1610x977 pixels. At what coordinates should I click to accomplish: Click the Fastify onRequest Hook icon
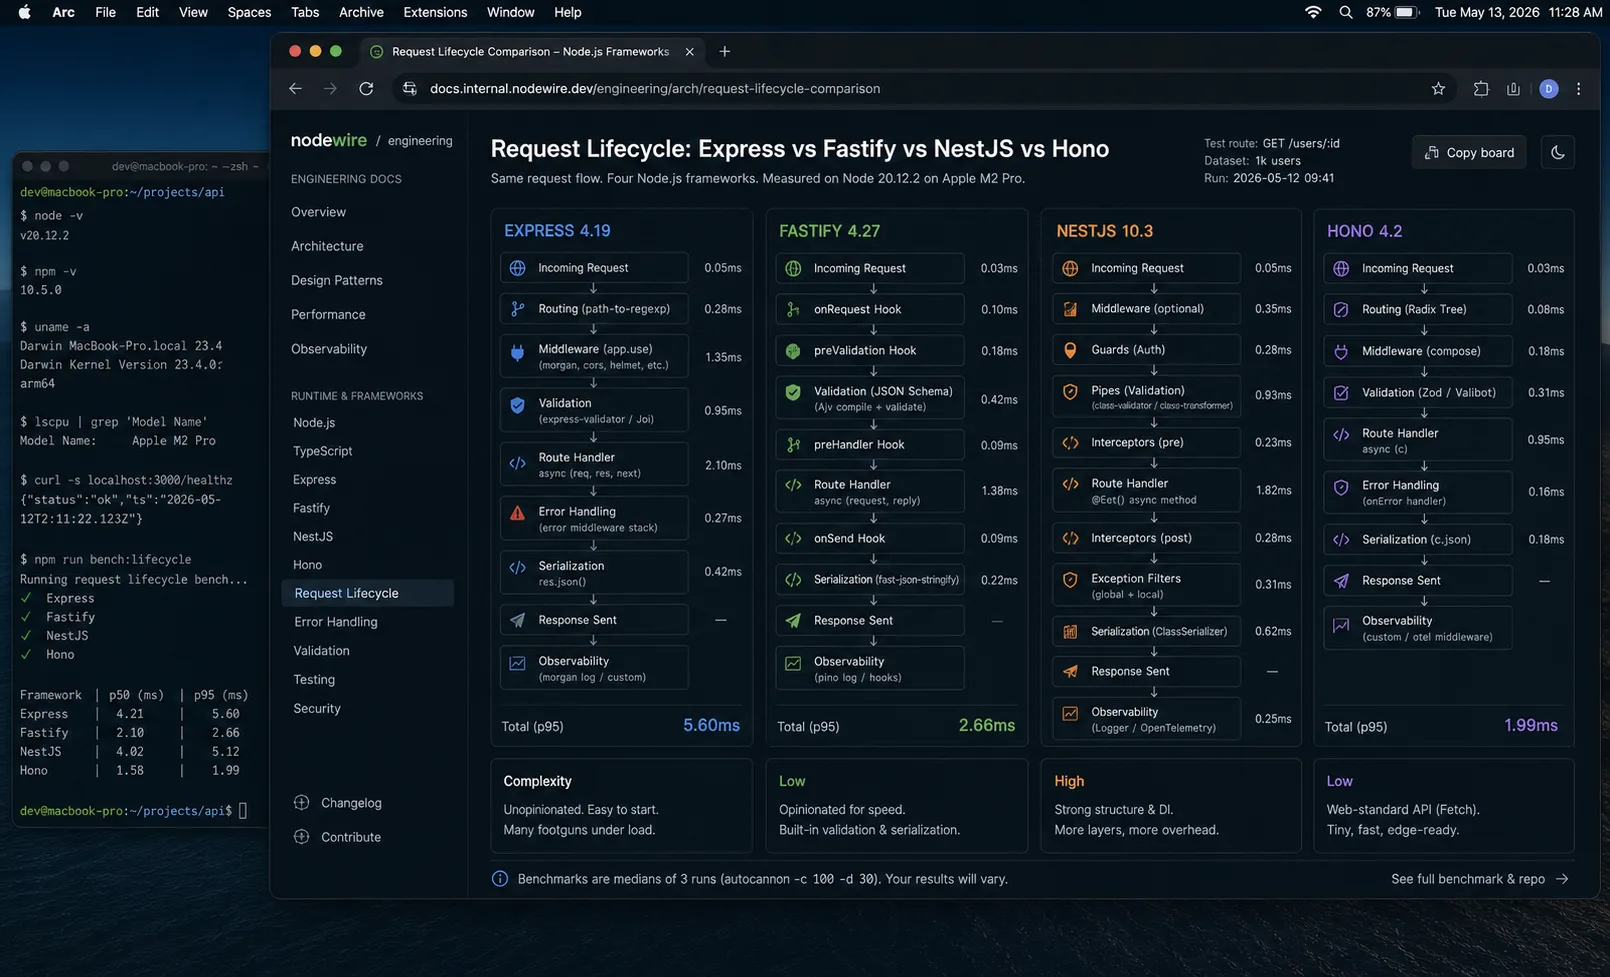(x=793, y=310)
